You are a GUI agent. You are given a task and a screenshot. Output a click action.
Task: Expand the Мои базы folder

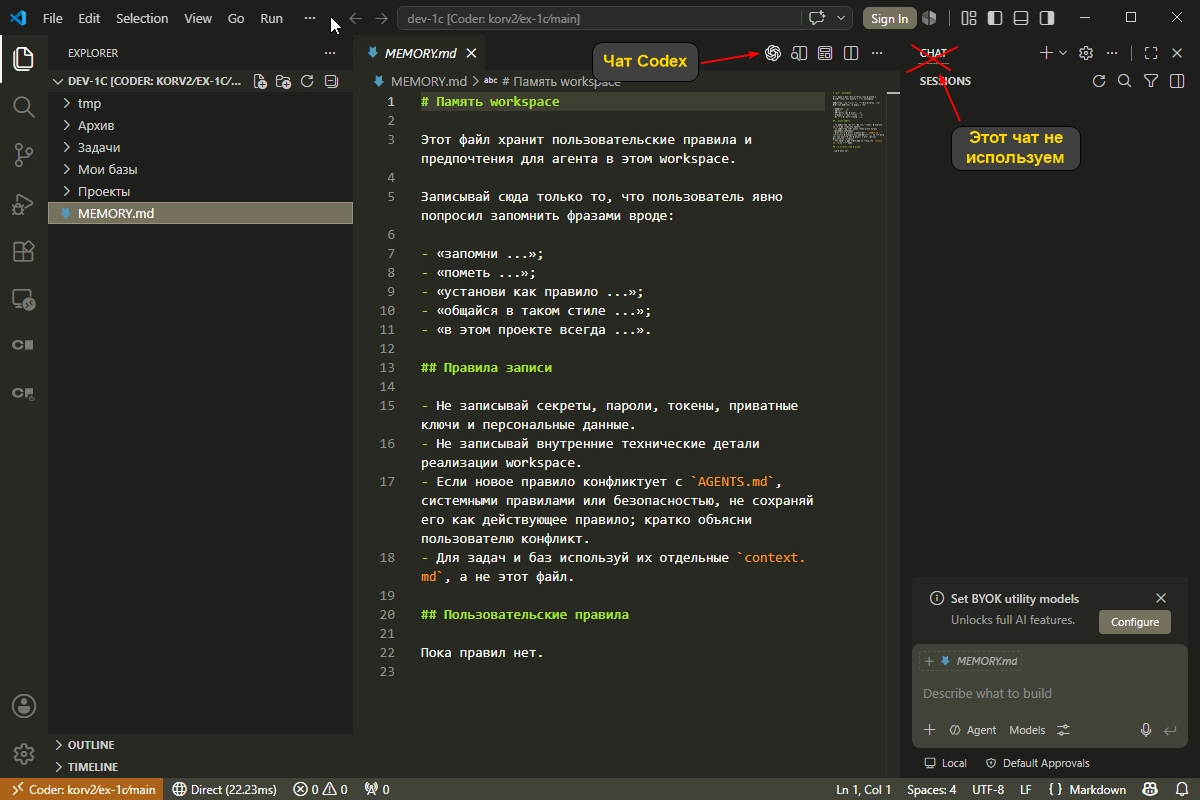(x=200, y=169)
